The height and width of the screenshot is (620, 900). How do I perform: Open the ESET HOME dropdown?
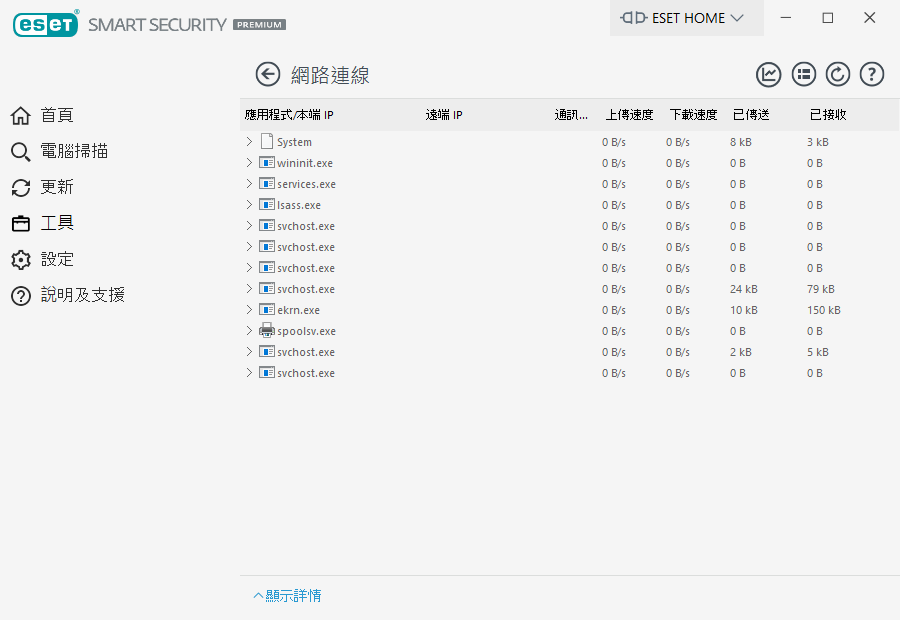tap(686, 18)
